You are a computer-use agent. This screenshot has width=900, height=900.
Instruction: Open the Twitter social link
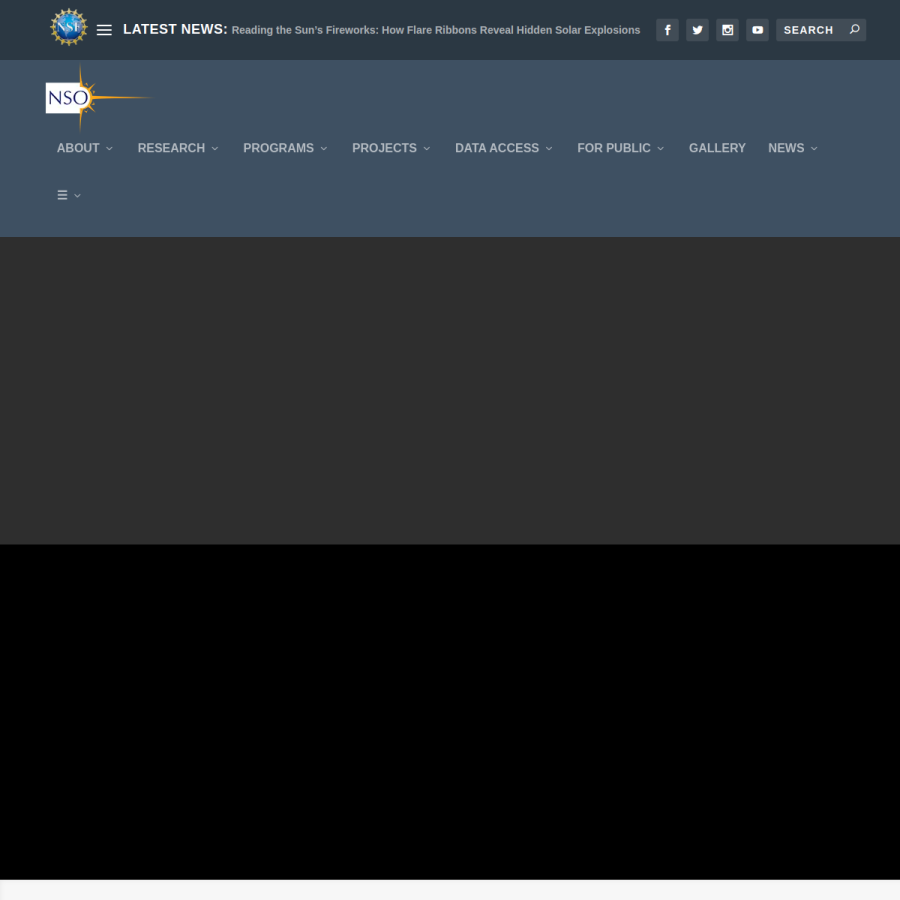tap(697, 30)
